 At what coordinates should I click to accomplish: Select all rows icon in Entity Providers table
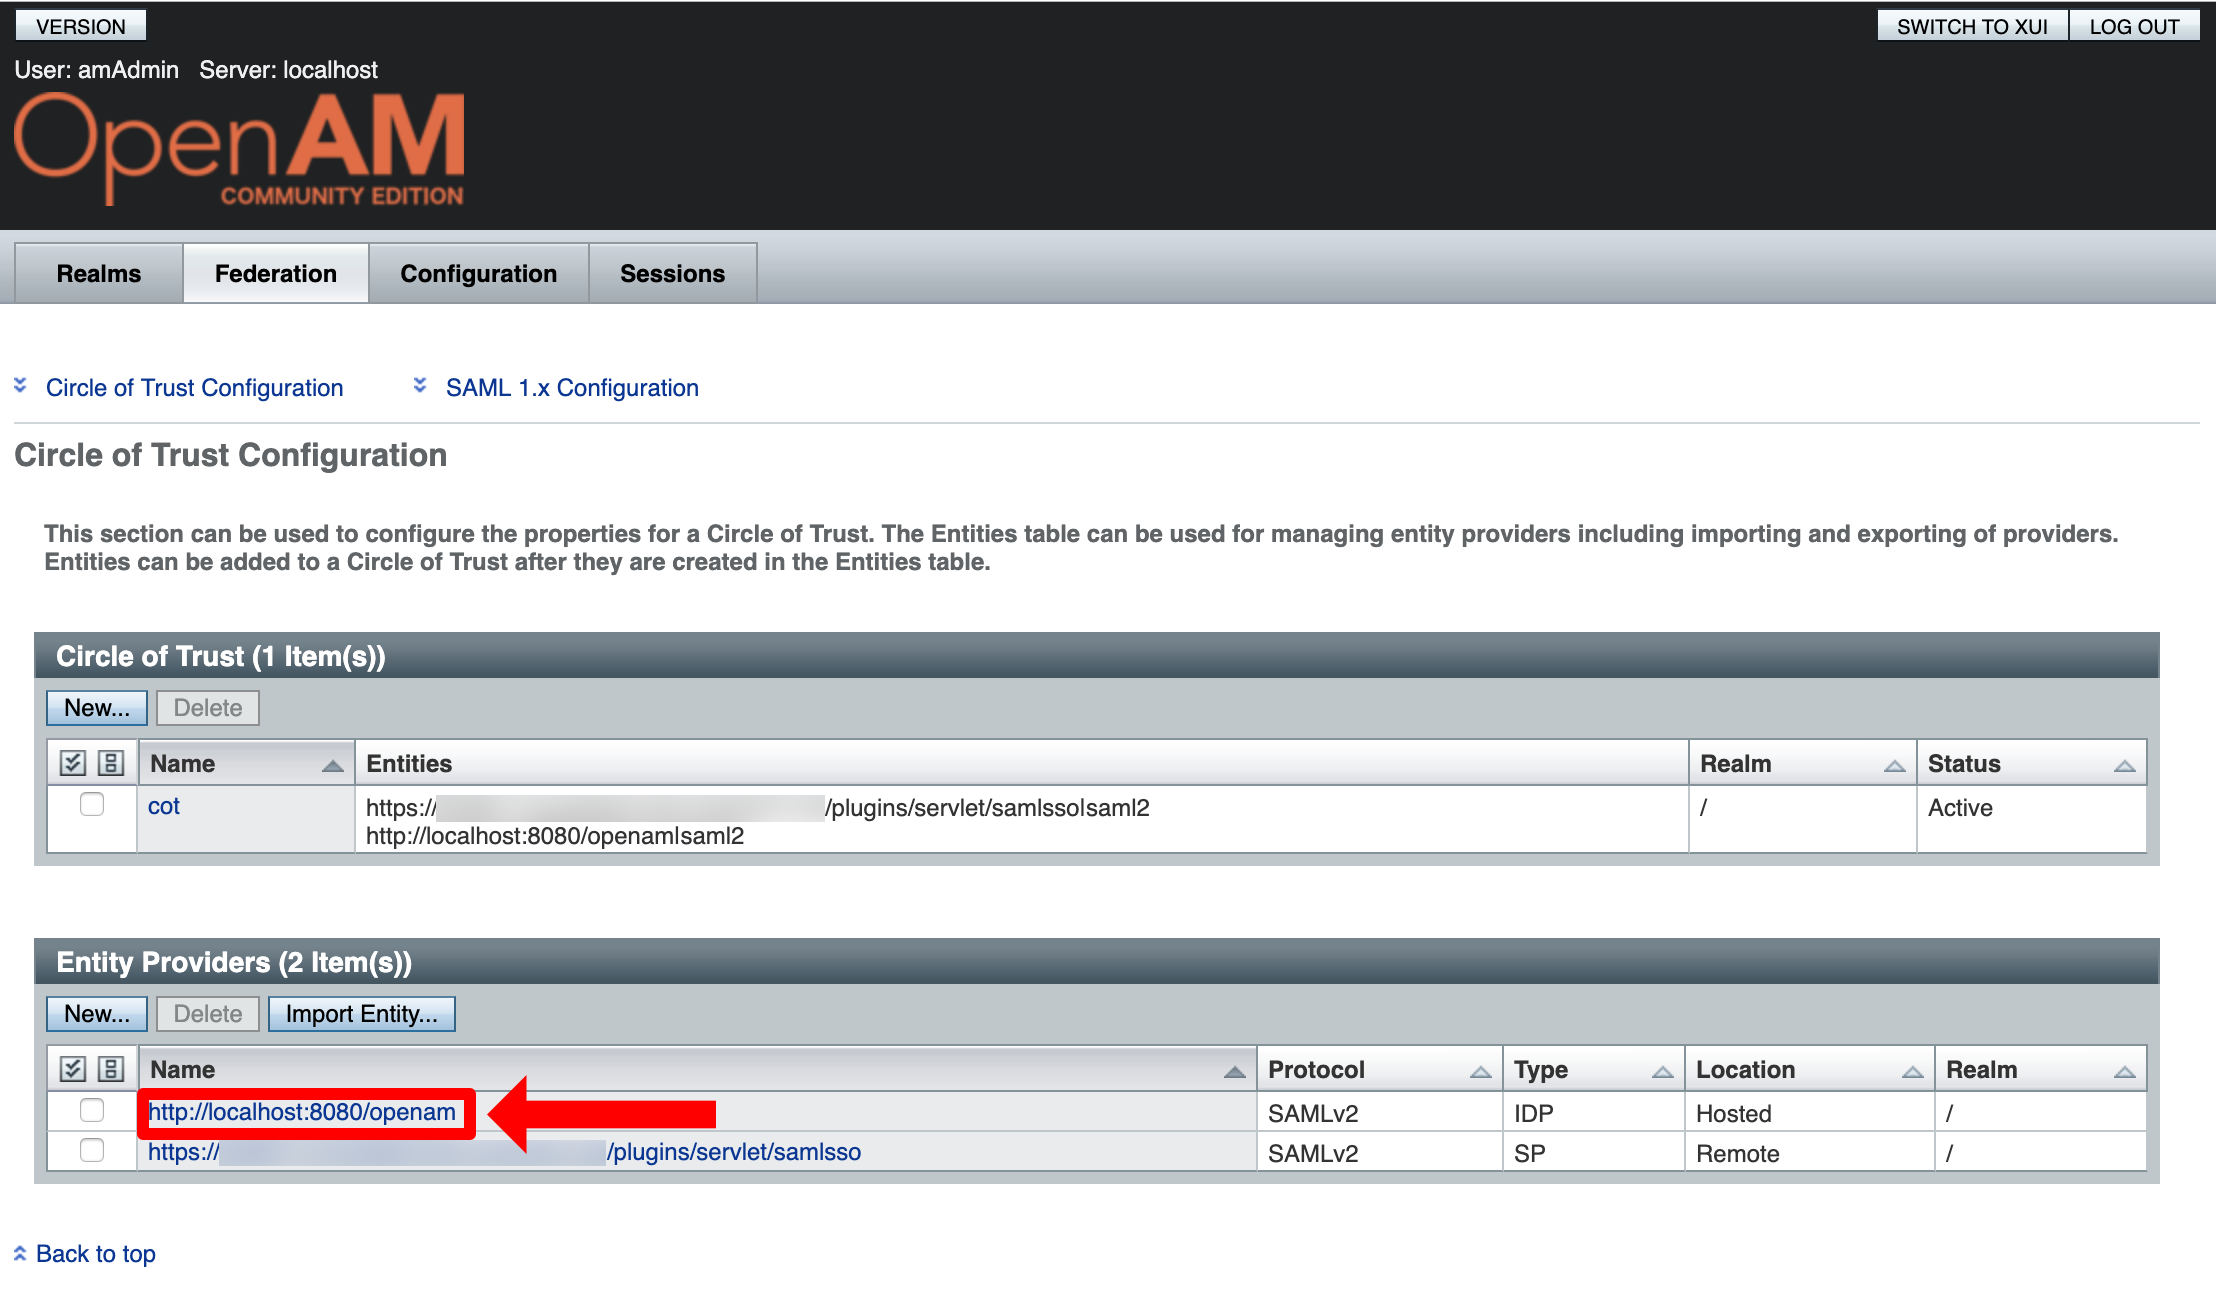(x=73, y=1070)
